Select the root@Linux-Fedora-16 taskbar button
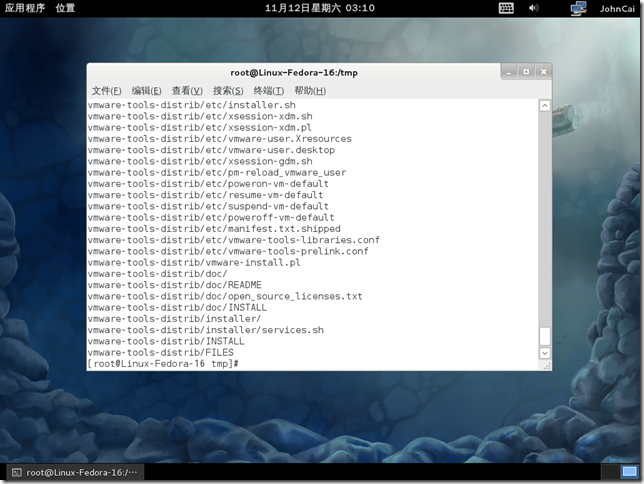The height and width of the screenshot is (484, 644). (x=75, y=472)
